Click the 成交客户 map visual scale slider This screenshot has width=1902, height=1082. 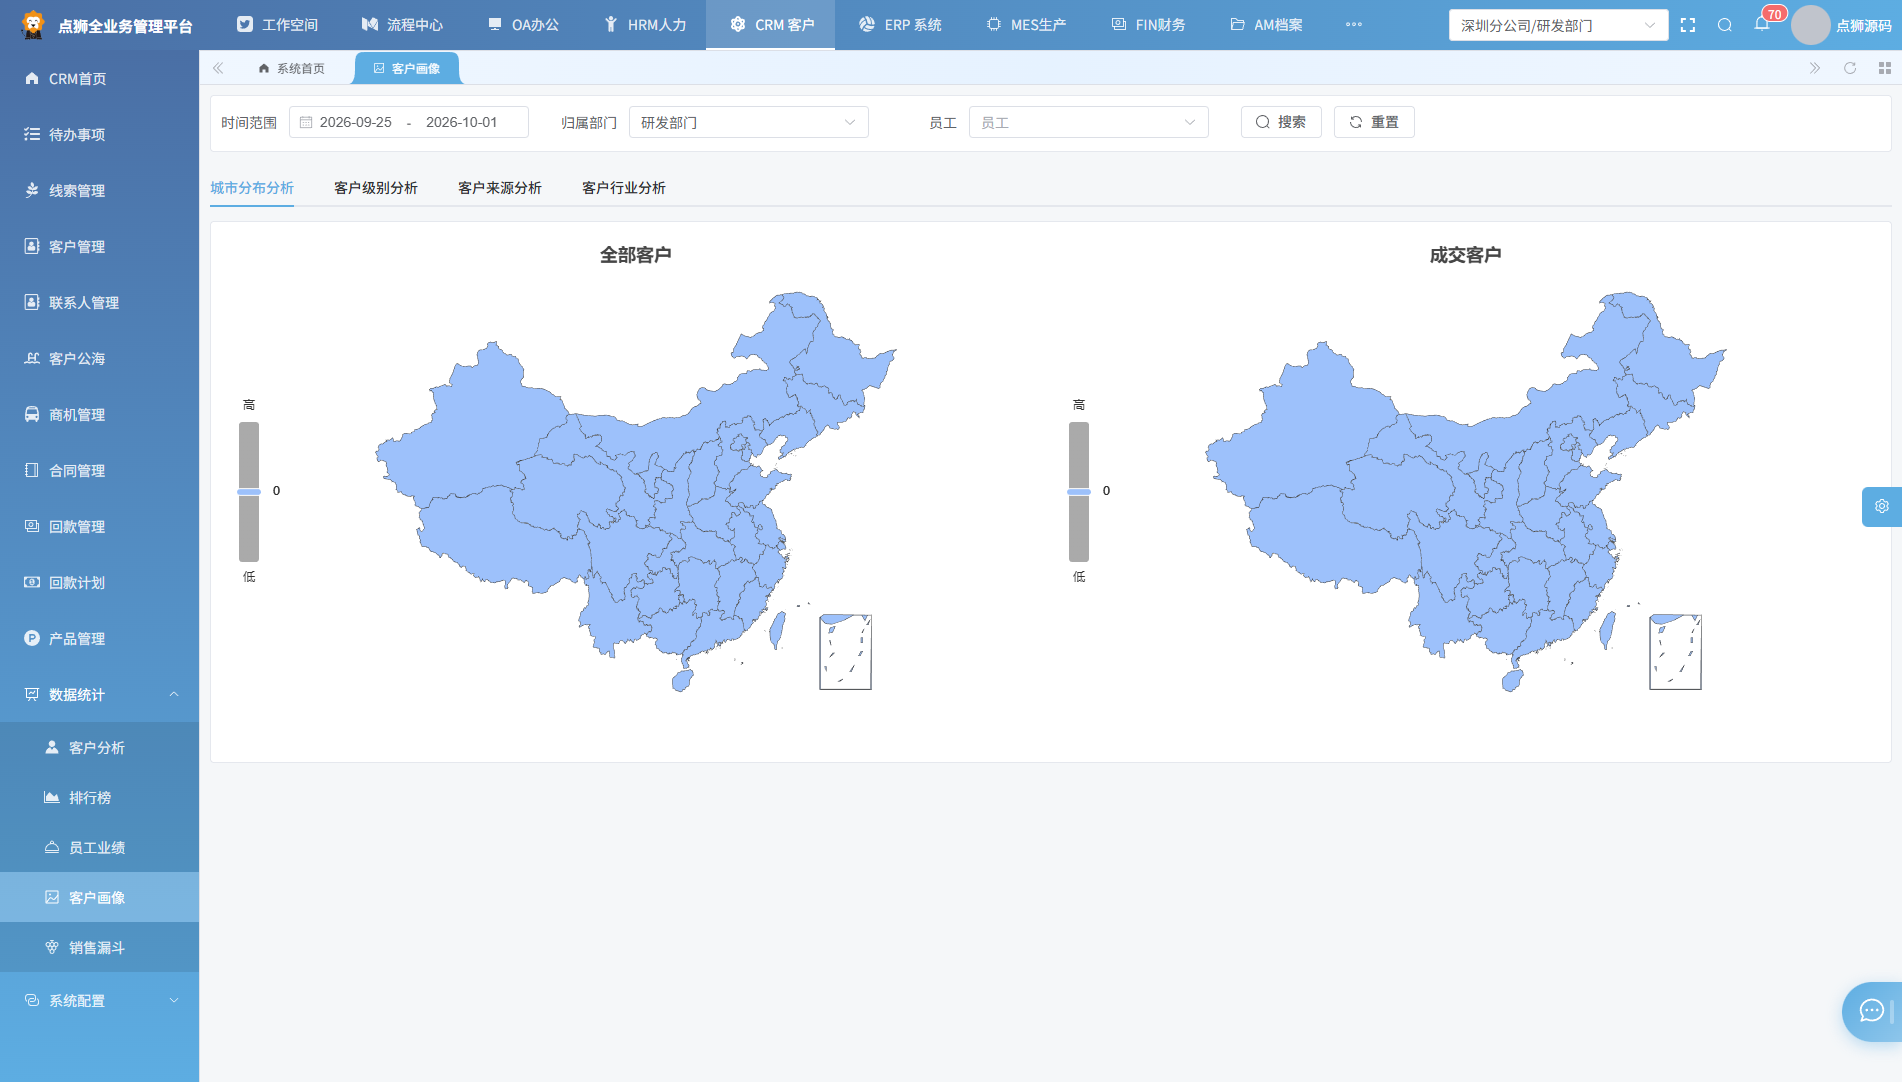point(1079,491)
